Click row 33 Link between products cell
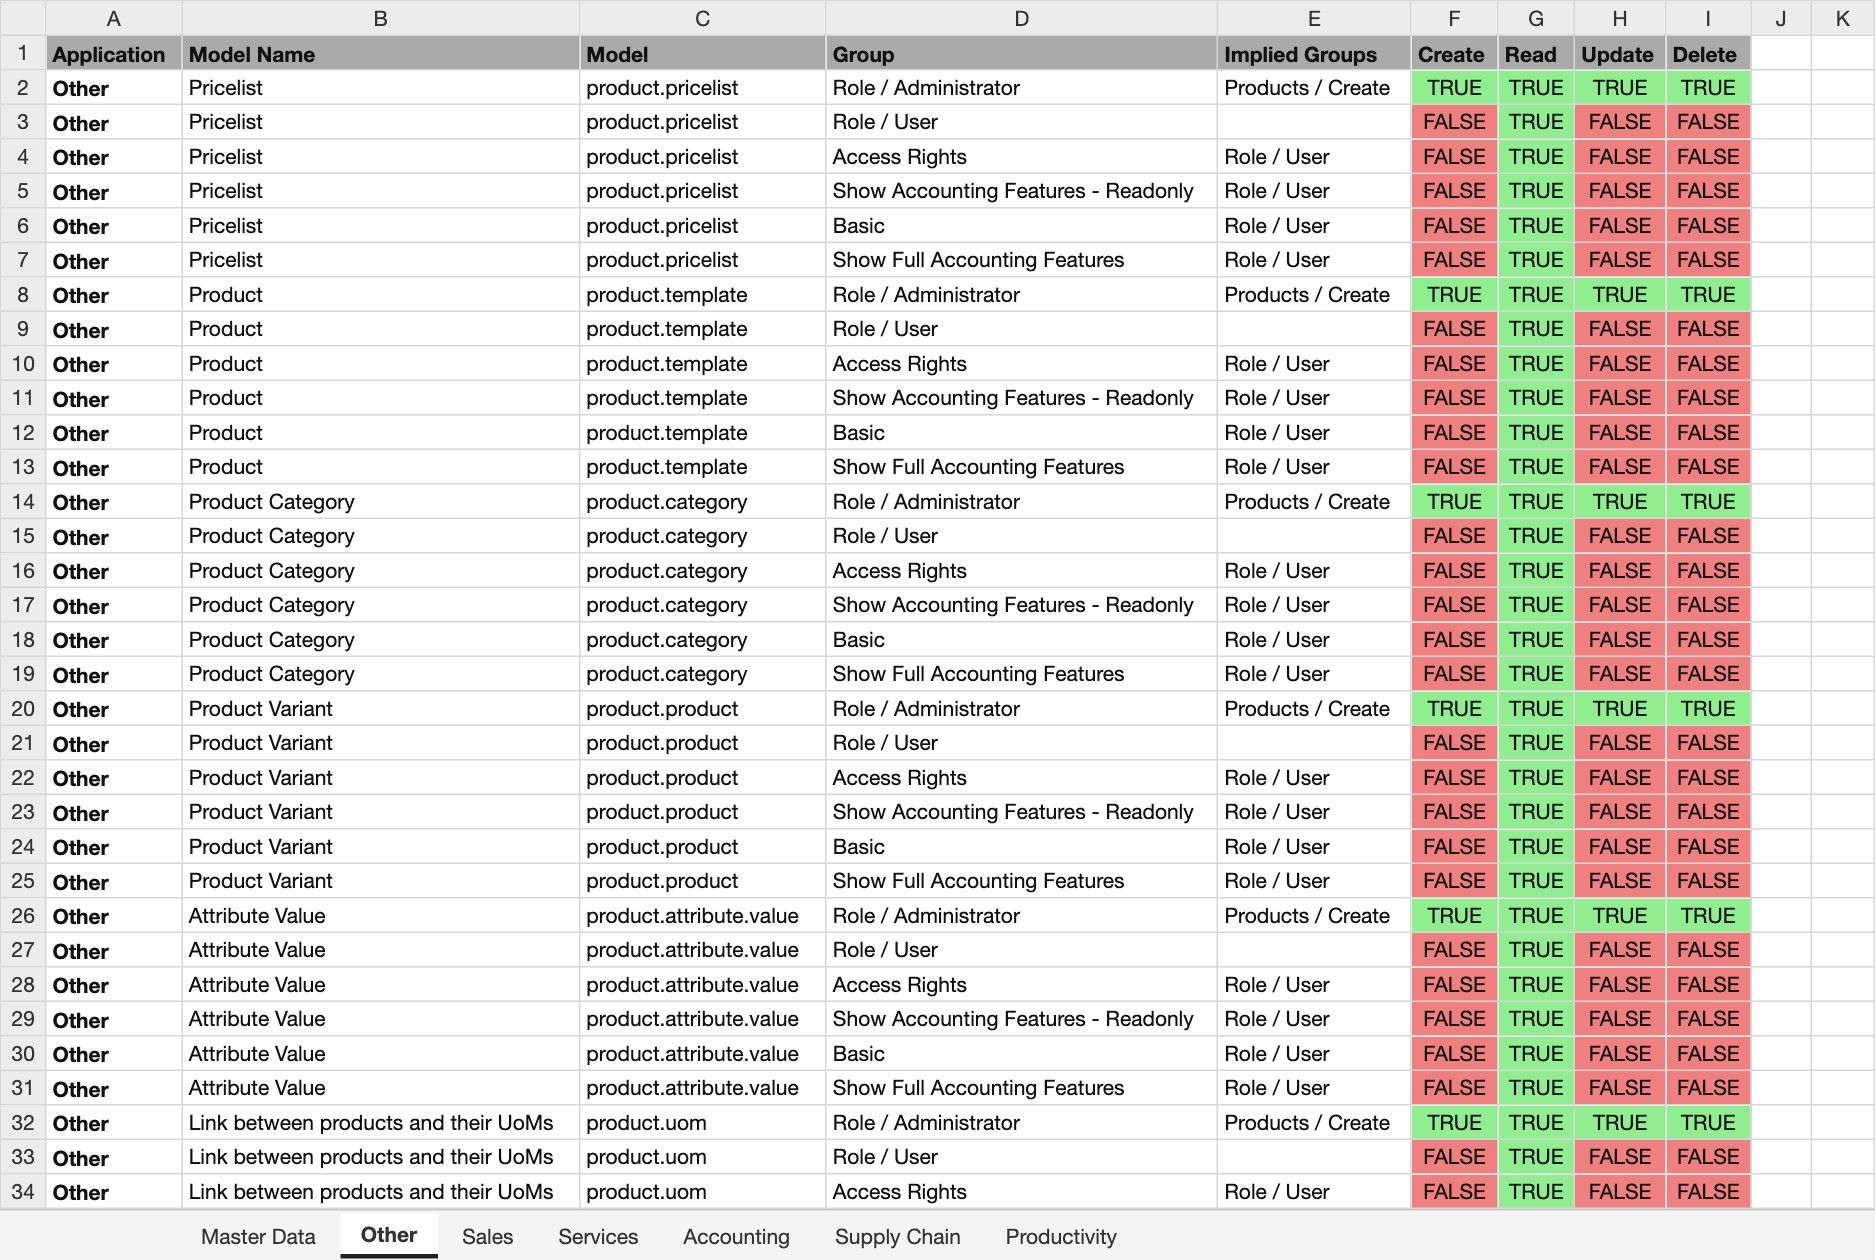1875x1260 pixels. coord(380,1157)
